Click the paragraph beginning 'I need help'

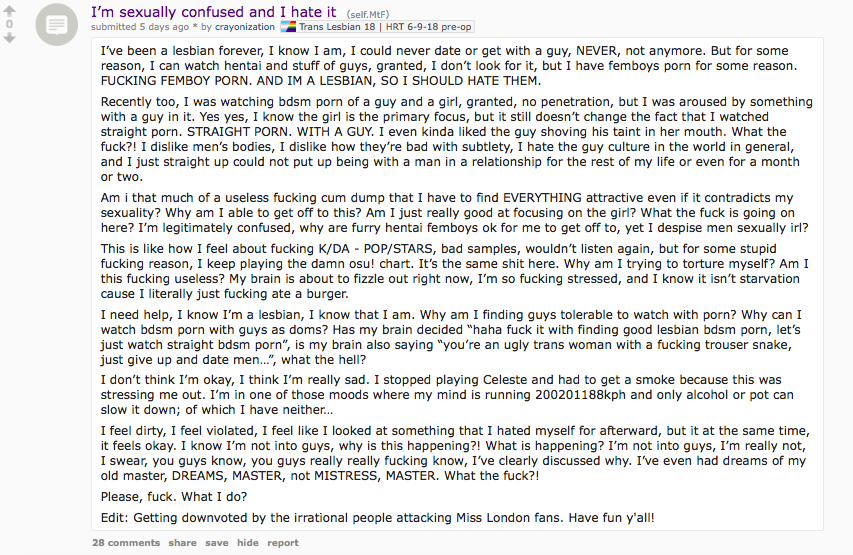click(451, 337)
